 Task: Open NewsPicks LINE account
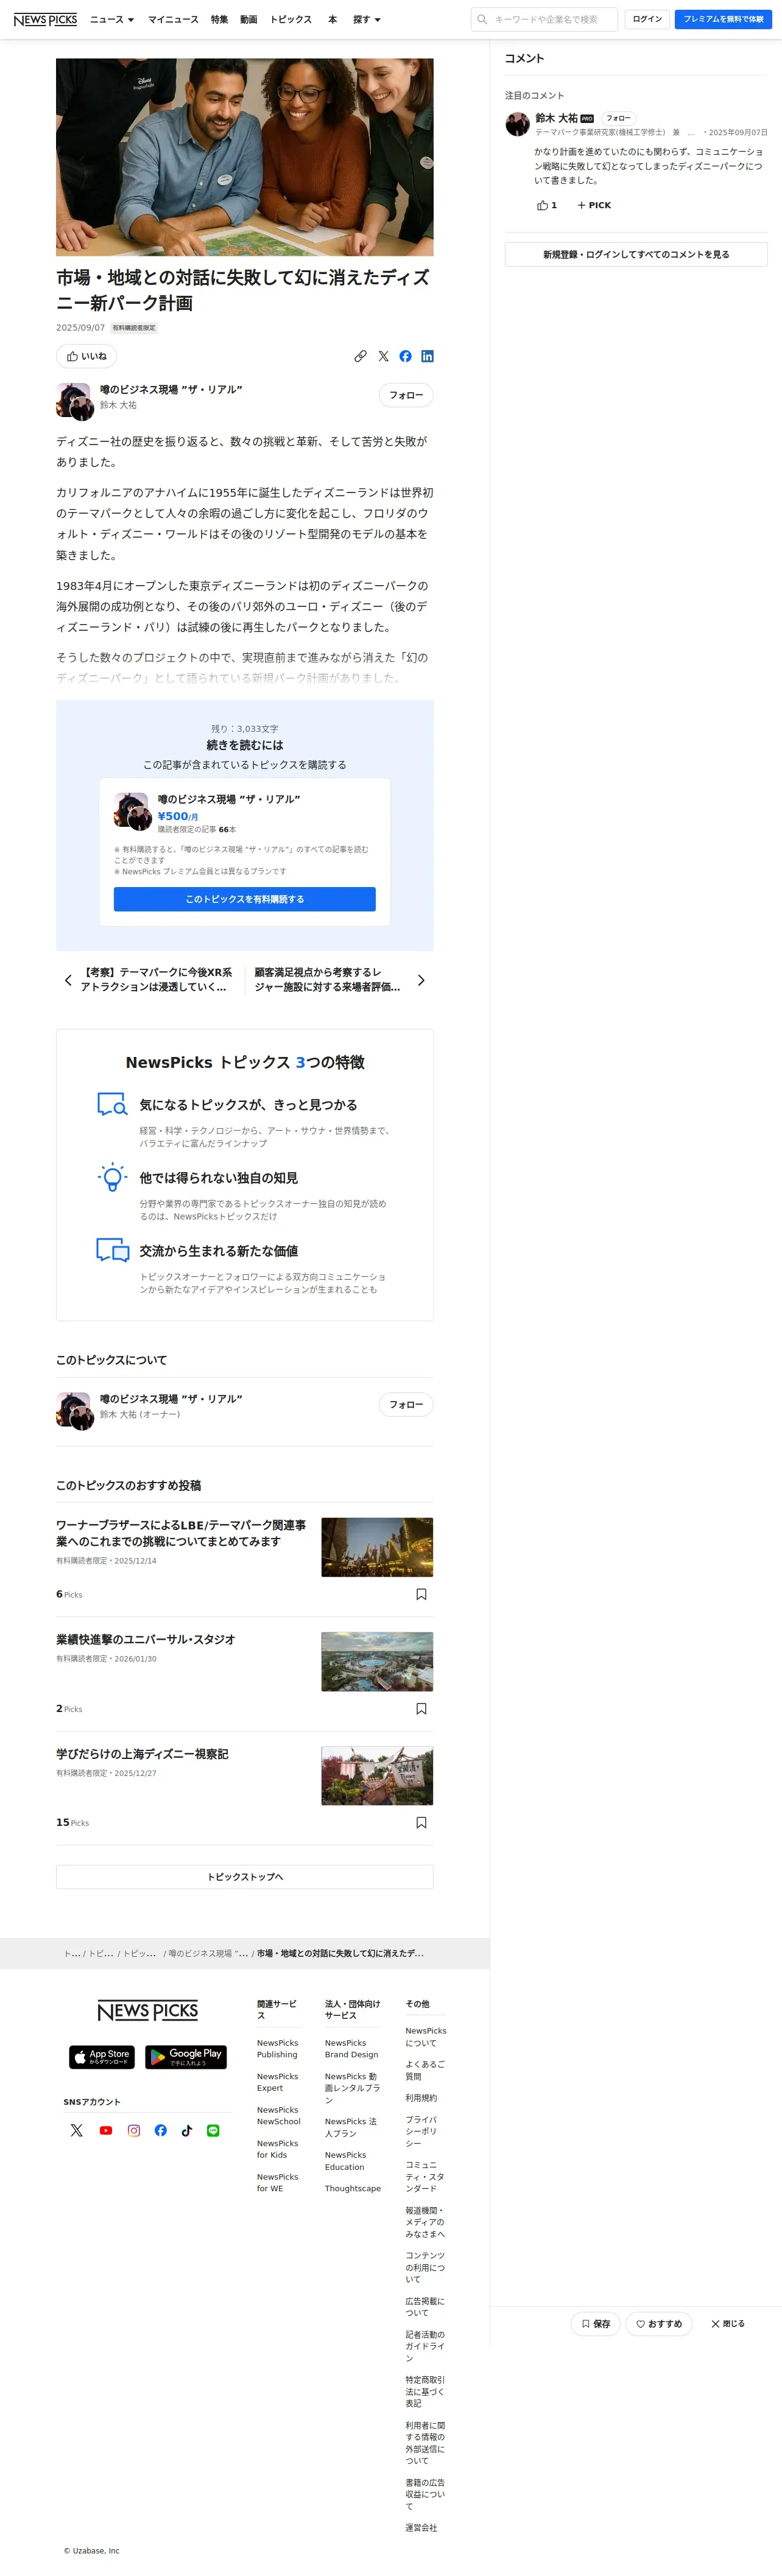(x=213, y=2131)
